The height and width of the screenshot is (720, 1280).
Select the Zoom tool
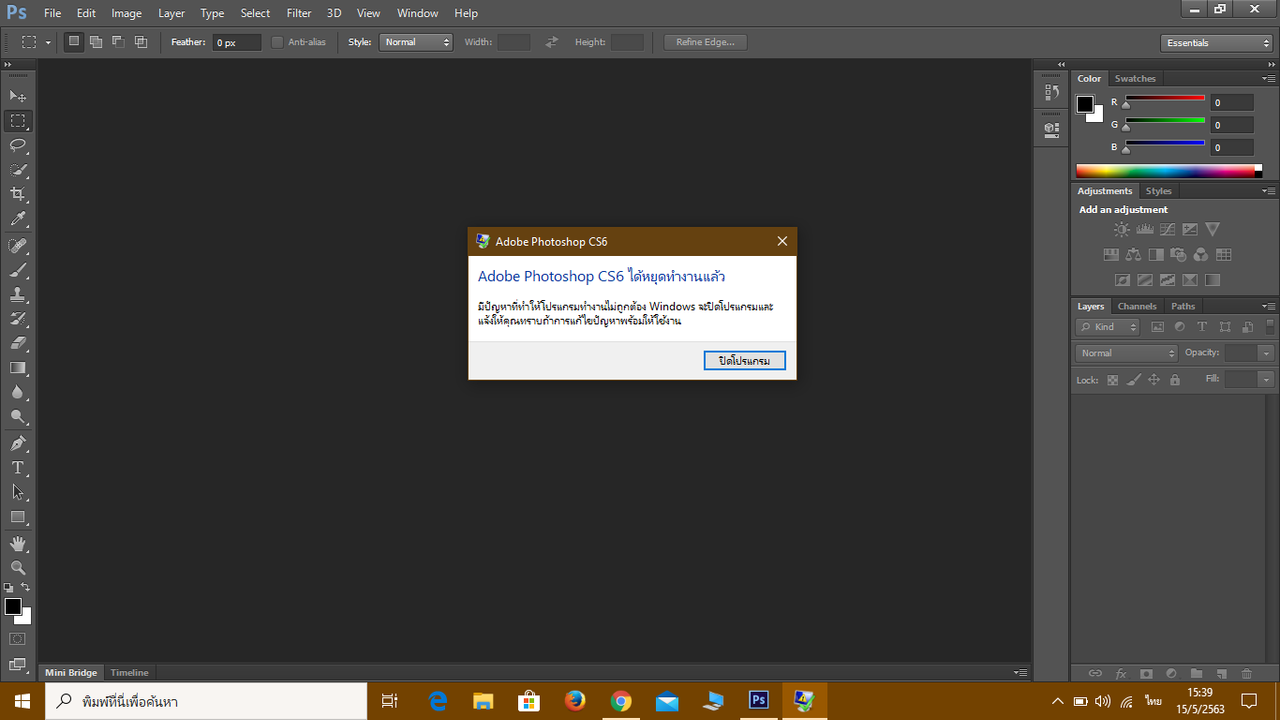[x=18, y=568]
